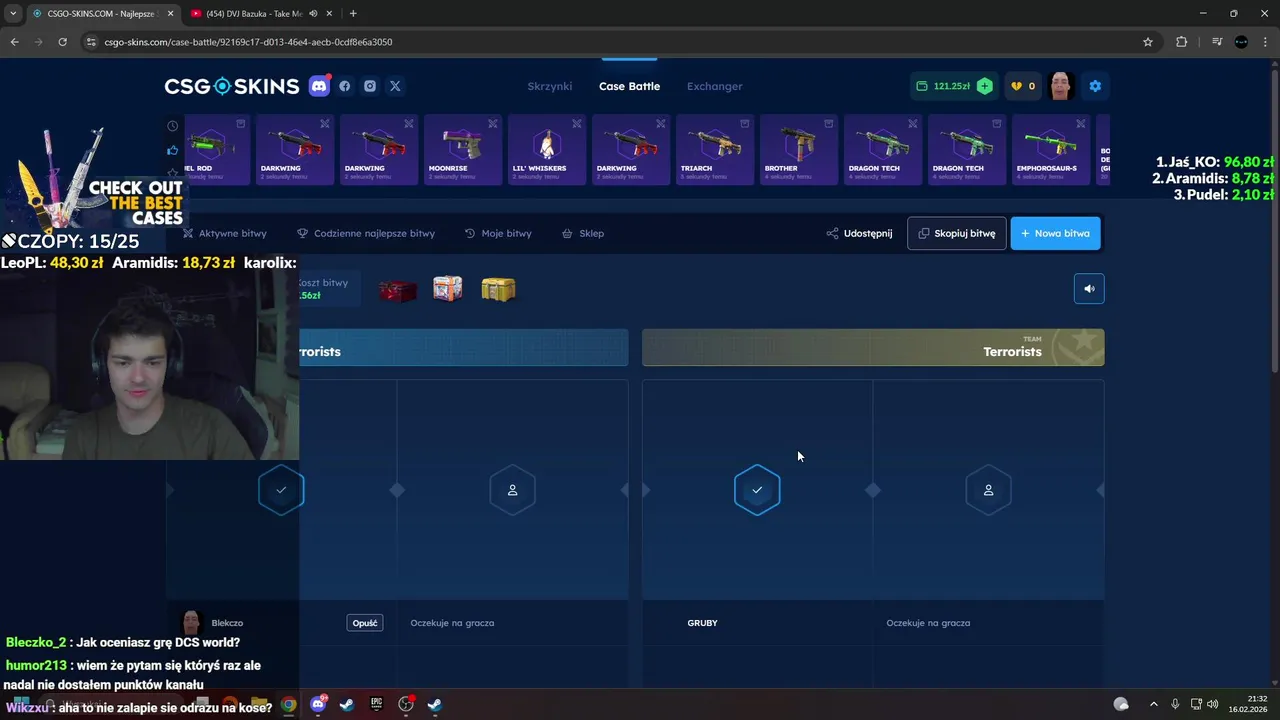Click the GRUBY player name
1280x720 pixels.
pos(702,623)
